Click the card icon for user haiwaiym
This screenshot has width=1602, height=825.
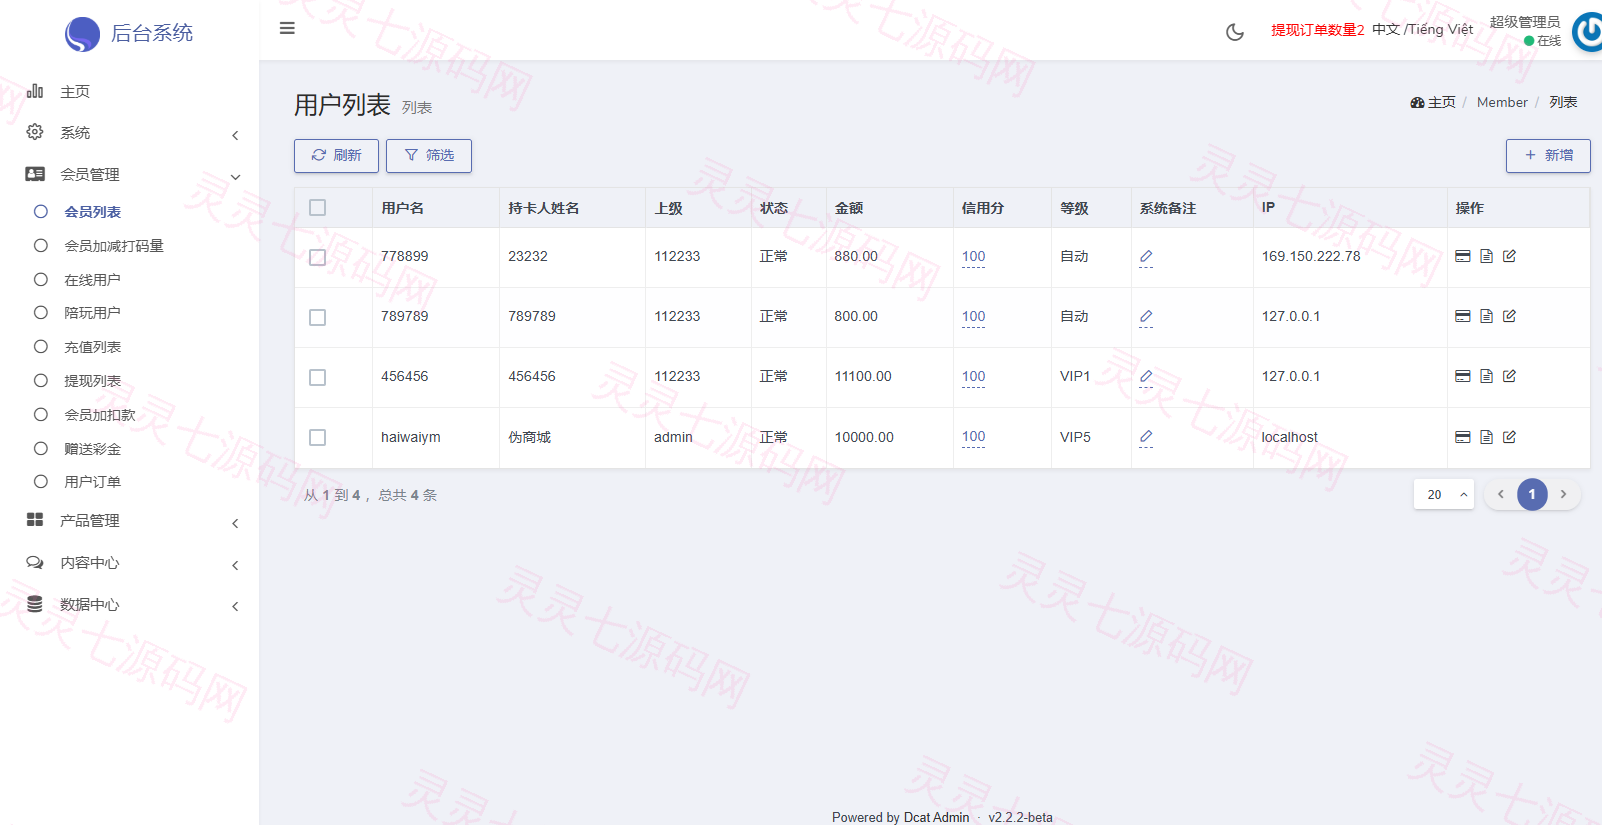[x=1462, y=437]
